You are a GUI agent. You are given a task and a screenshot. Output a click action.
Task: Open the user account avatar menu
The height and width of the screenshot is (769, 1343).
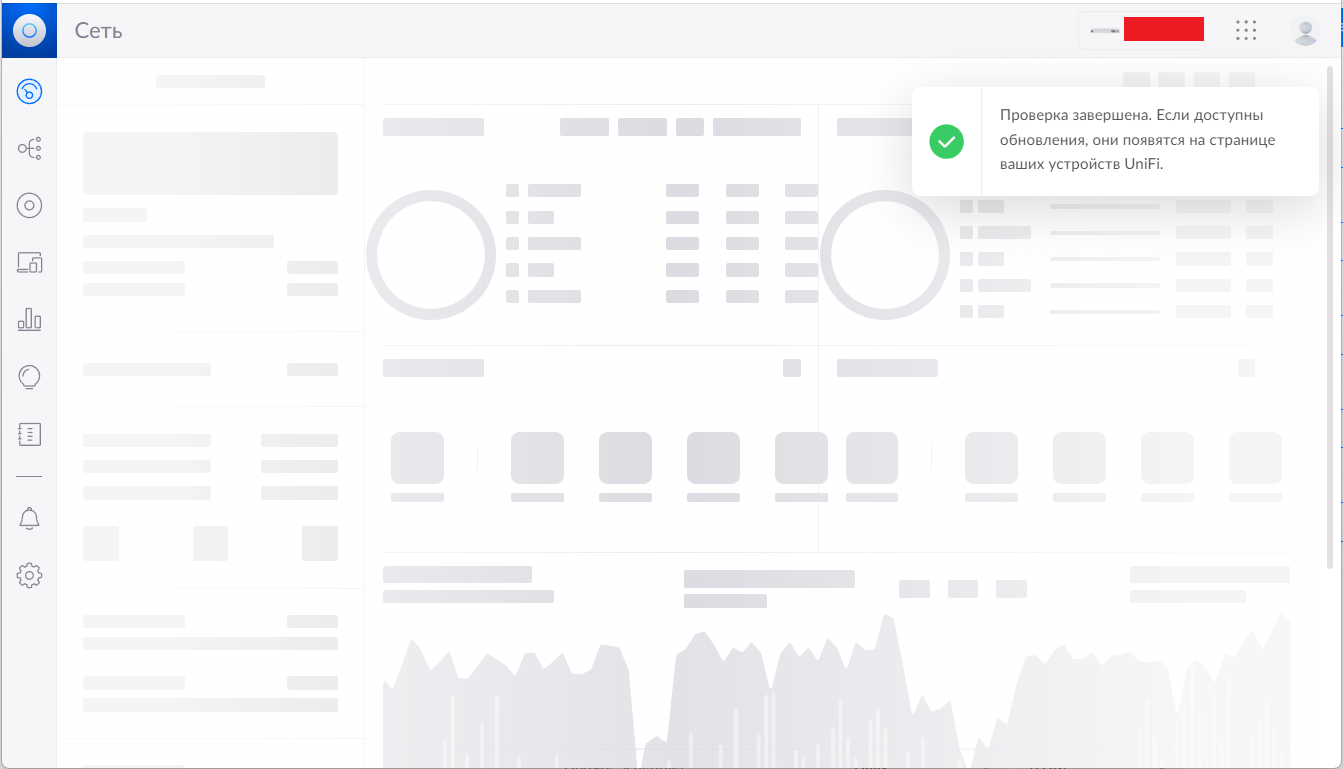click(1305, 31)
